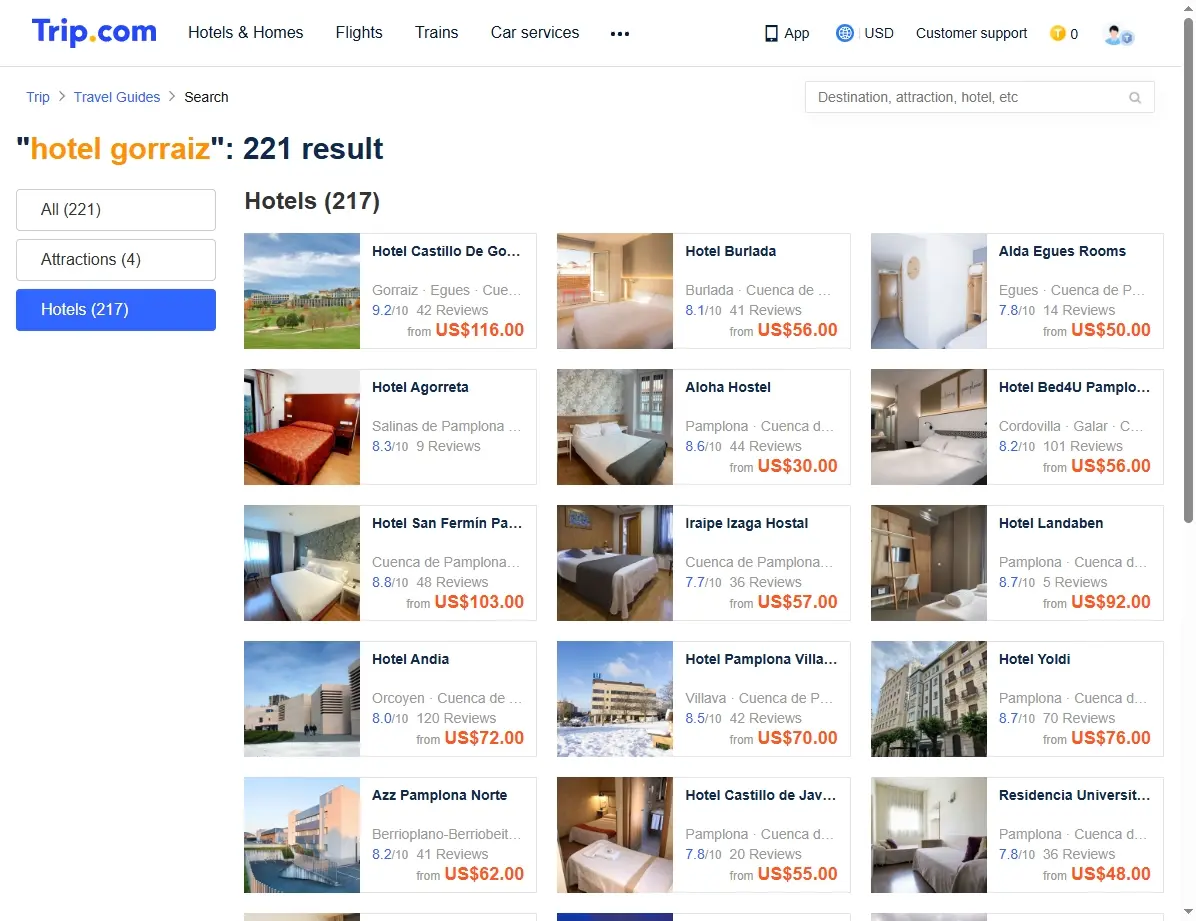Go to Trip breadcrumb link
Screen dimensions: 1196x921
click(x=37, y=97)
